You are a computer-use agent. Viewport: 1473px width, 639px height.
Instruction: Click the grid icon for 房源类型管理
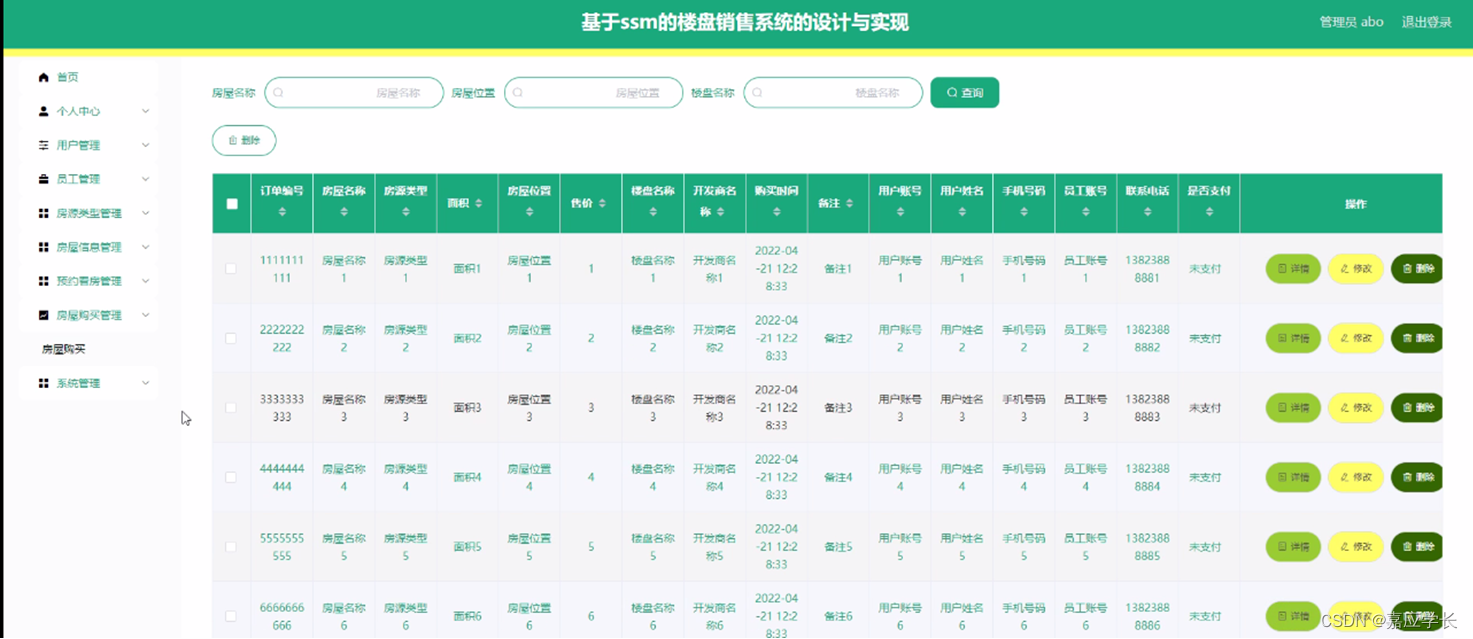click(x=43, y=213)
